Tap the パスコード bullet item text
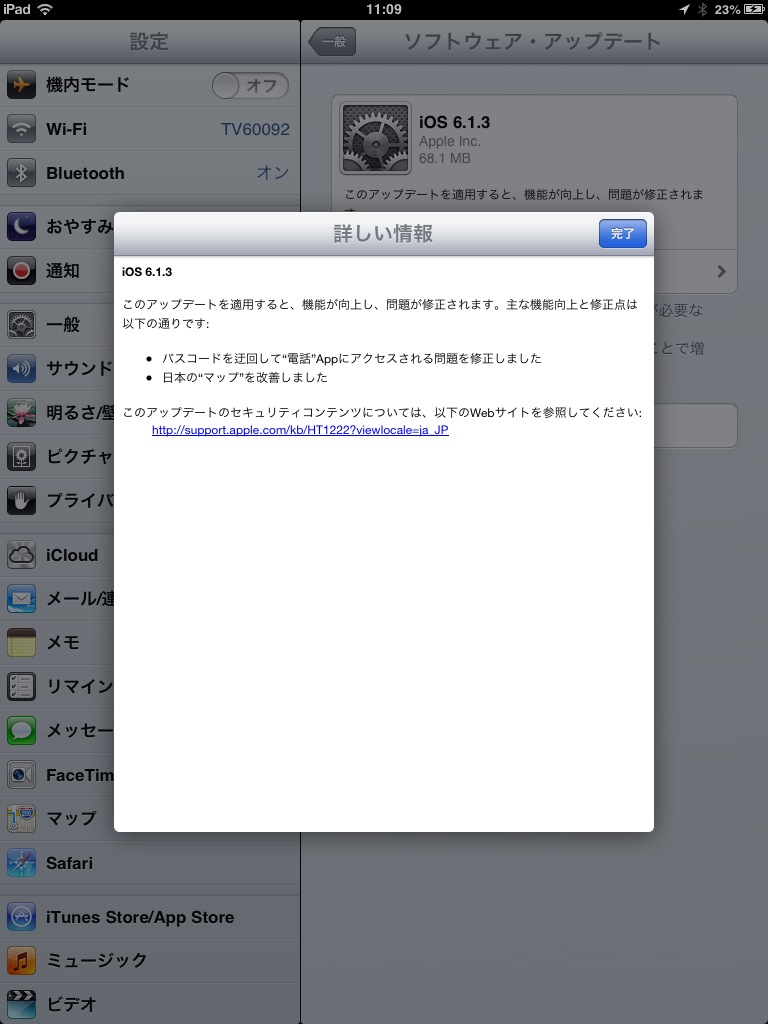Viewport: 768px width, 1024px height. click(352, 358)
